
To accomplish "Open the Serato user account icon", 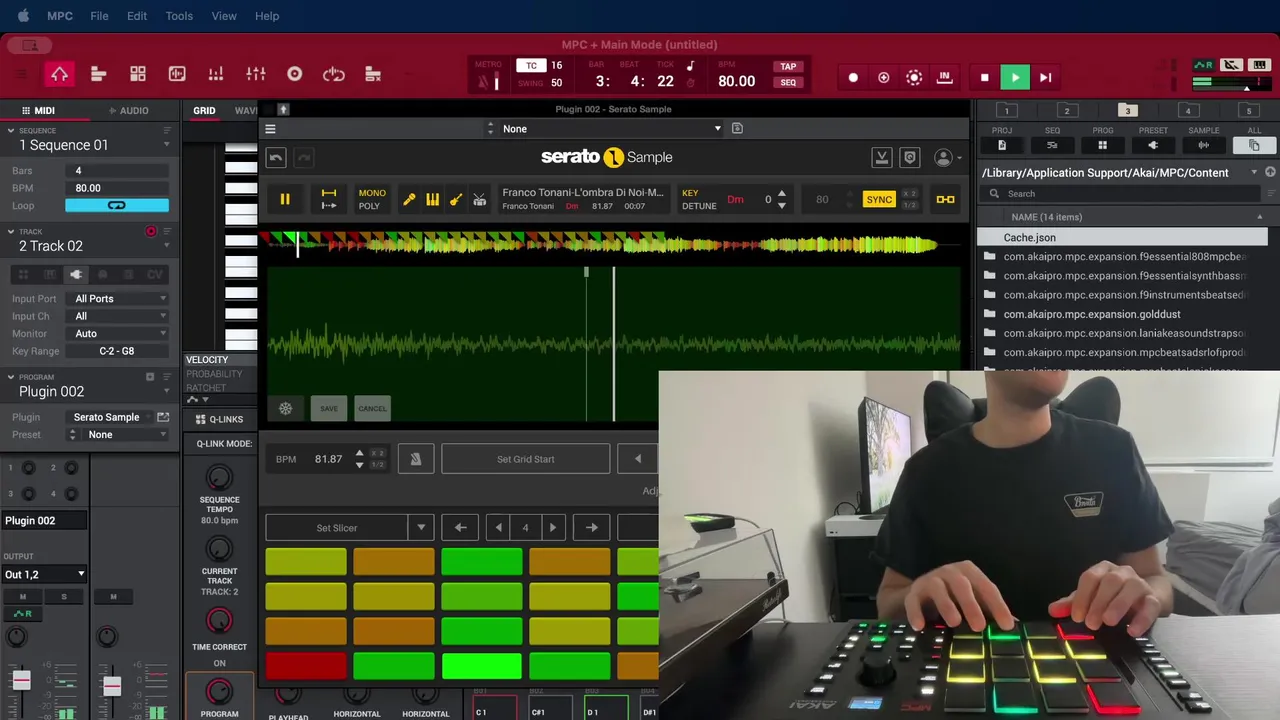I will 943,158.
